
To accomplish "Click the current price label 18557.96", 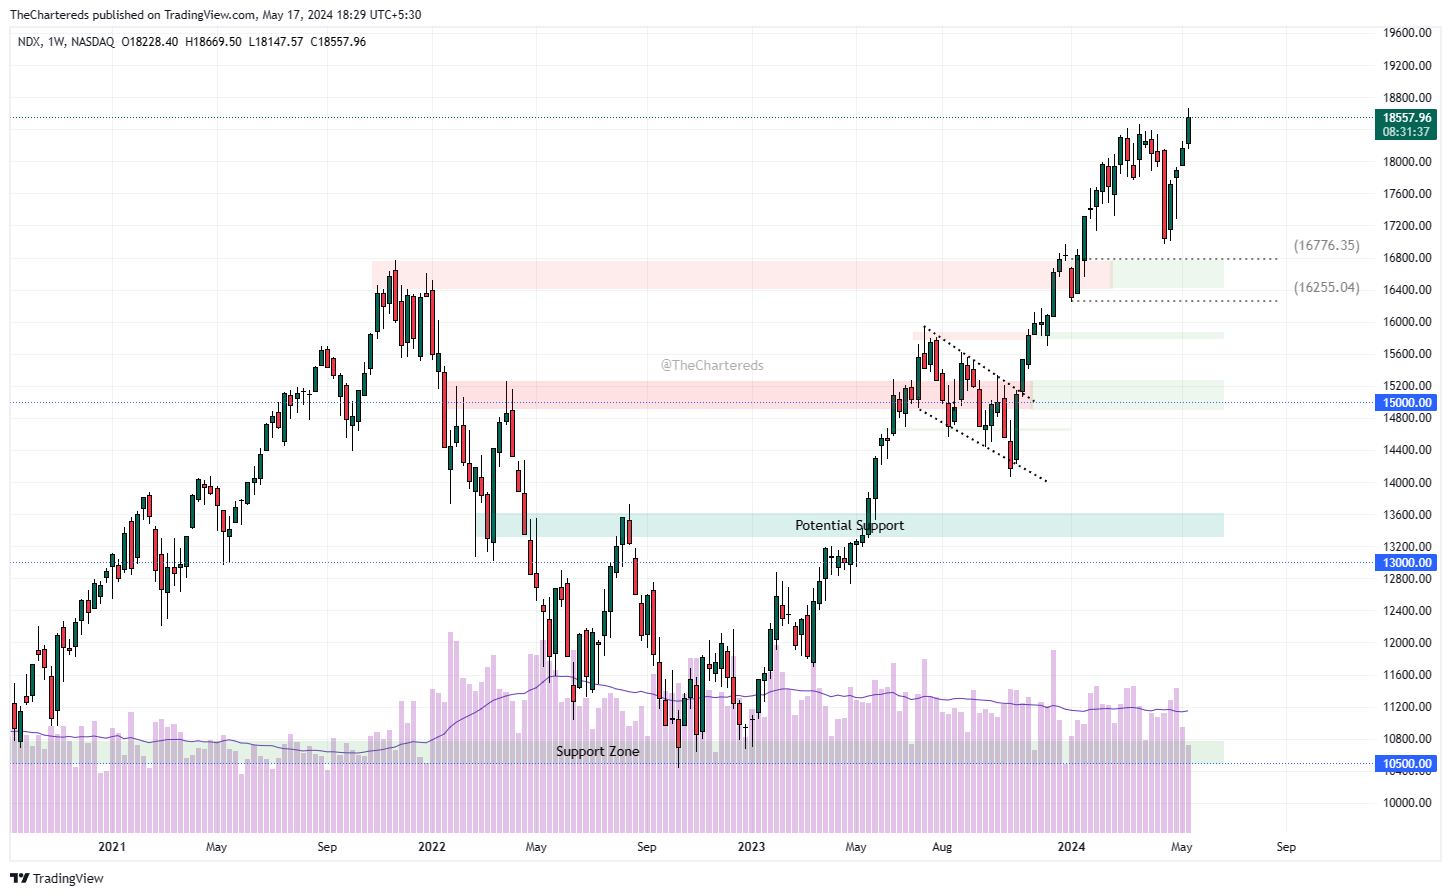I will [x=1406, y=118].
